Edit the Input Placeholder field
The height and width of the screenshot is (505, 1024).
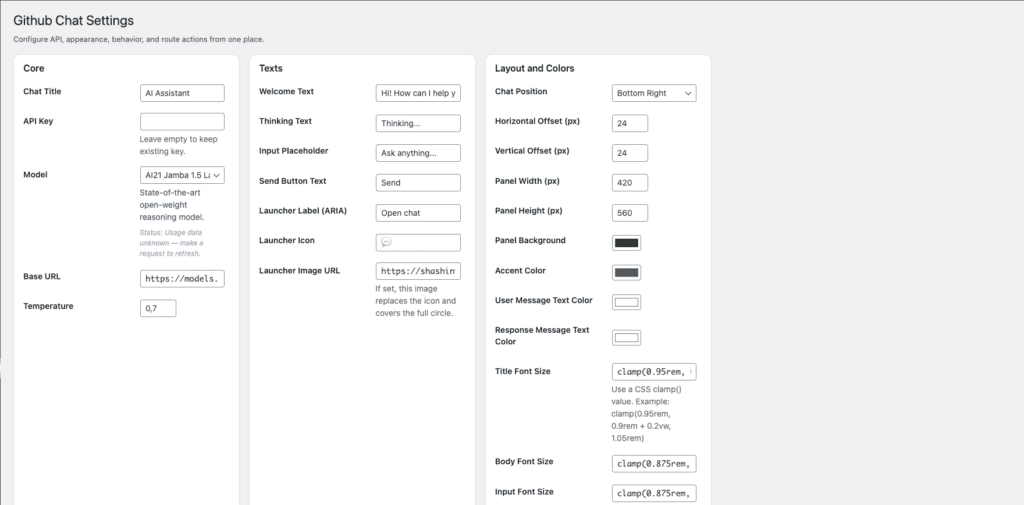(x=418, y=153)
